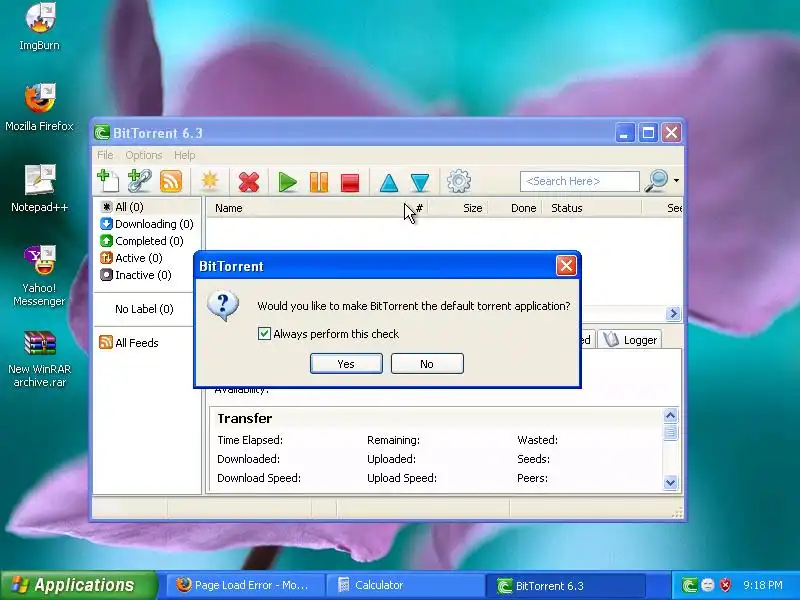Screen dimensions: 800x600
Task: Click BitTorrent 6.3 taskbar button
Action: click(565, 585)
